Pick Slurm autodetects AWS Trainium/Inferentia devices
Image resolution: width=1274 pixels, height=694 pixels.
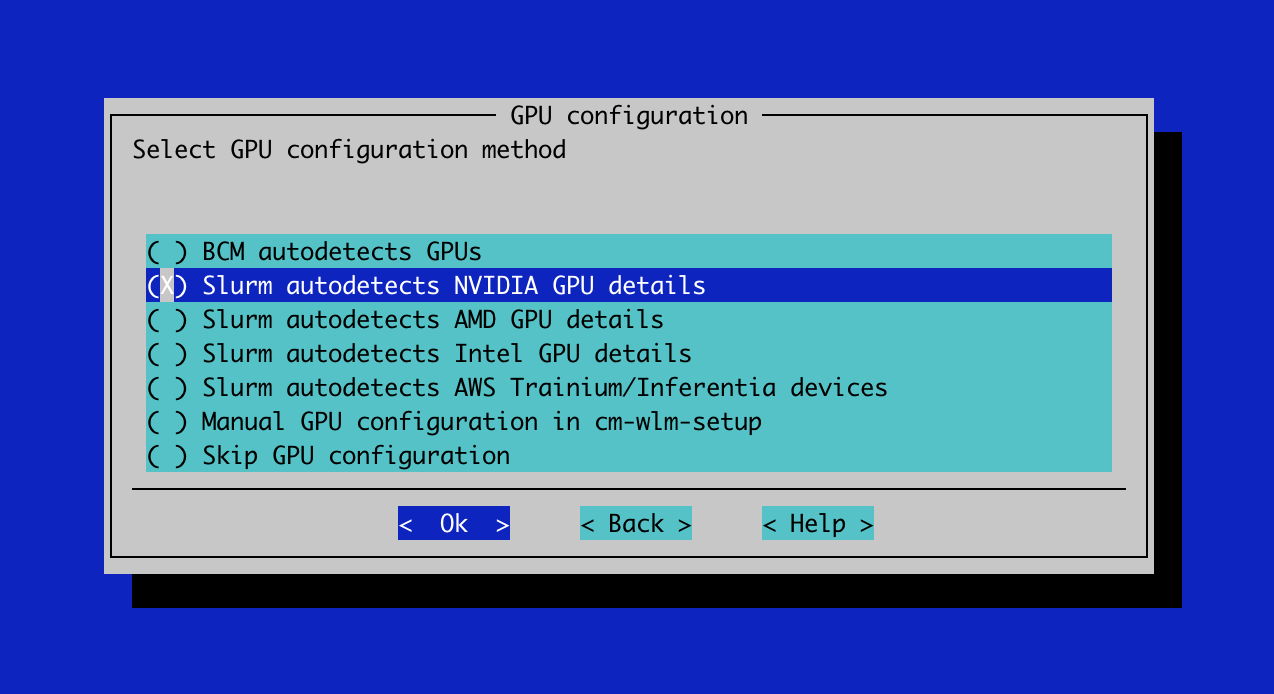pyautogui.click(x=629, y=387)
